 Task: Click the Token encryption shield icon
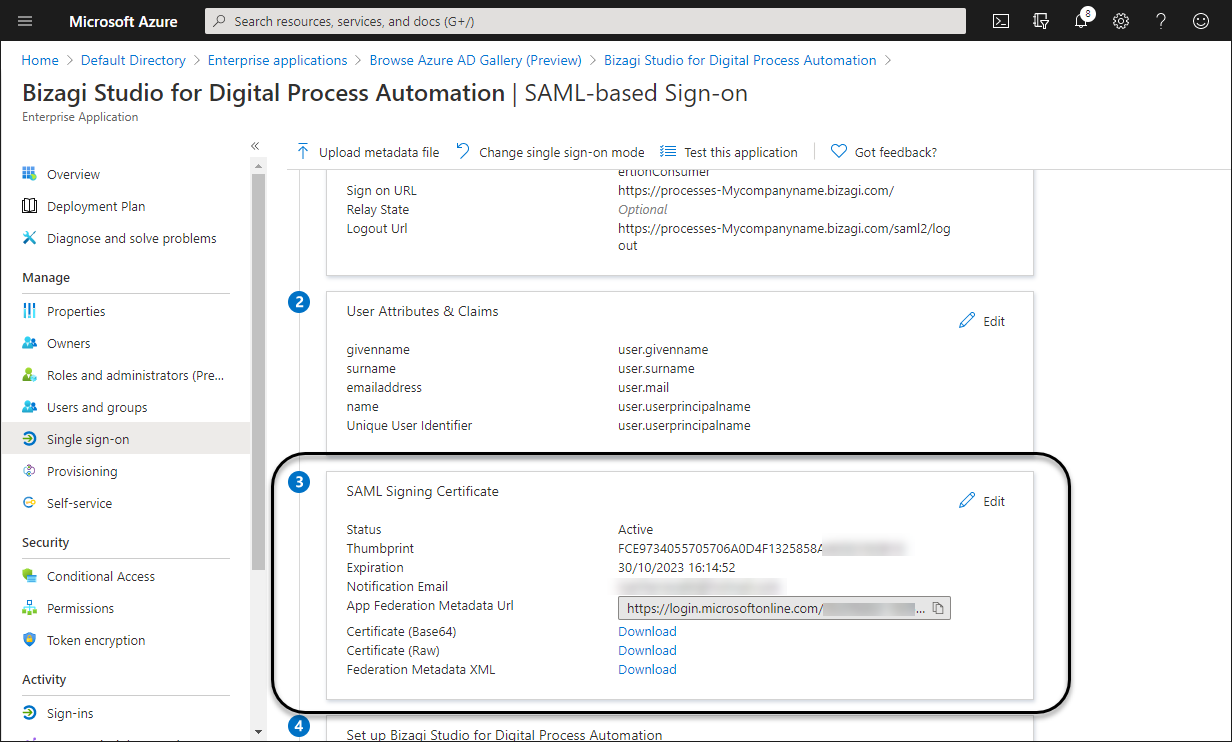pos(29,640)
